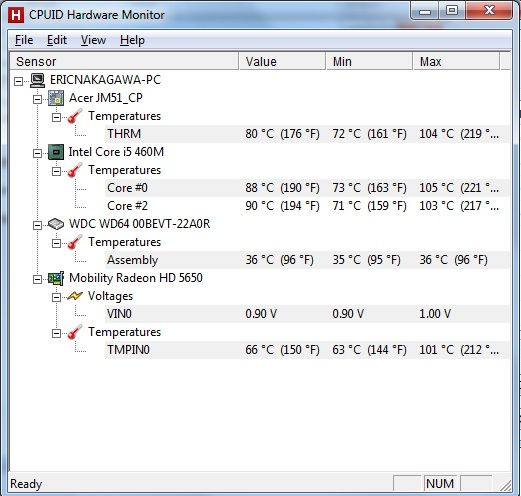Viewport: 521px width, 496px height.
Task: Click VIN0 max value 1.00 V
Action: [435, 314]
